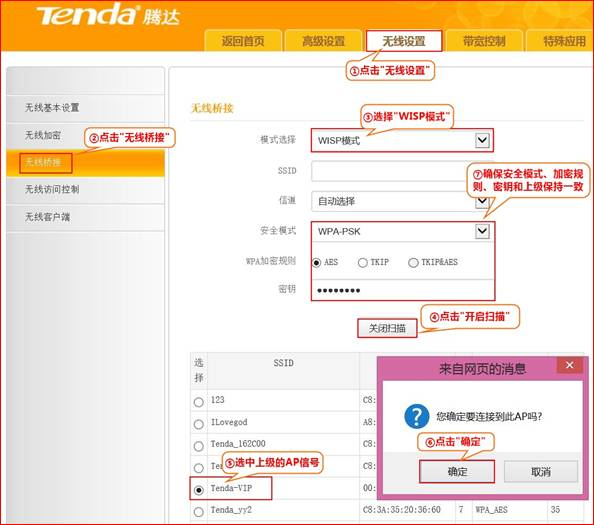This screenshot has height=525, width=594.
Task: Click the SSID name Tenda-VIP
Action: click(231, 488)
